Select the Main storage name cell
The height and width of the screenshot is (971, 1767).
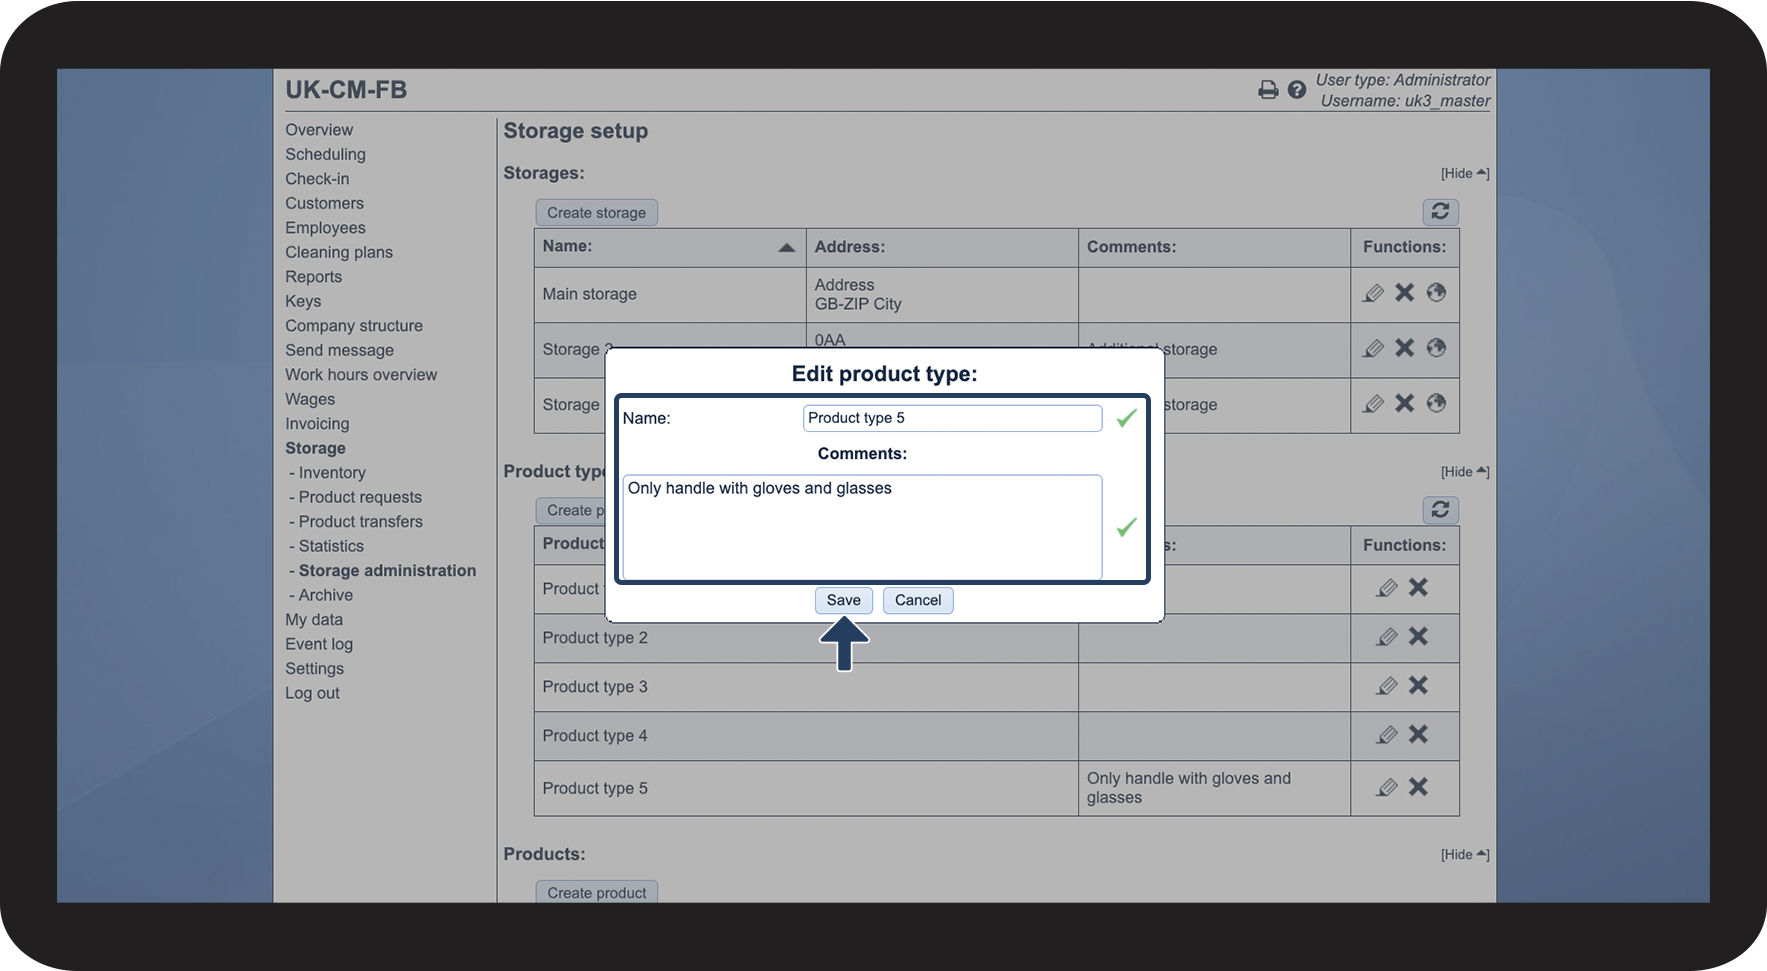point(670,294)
